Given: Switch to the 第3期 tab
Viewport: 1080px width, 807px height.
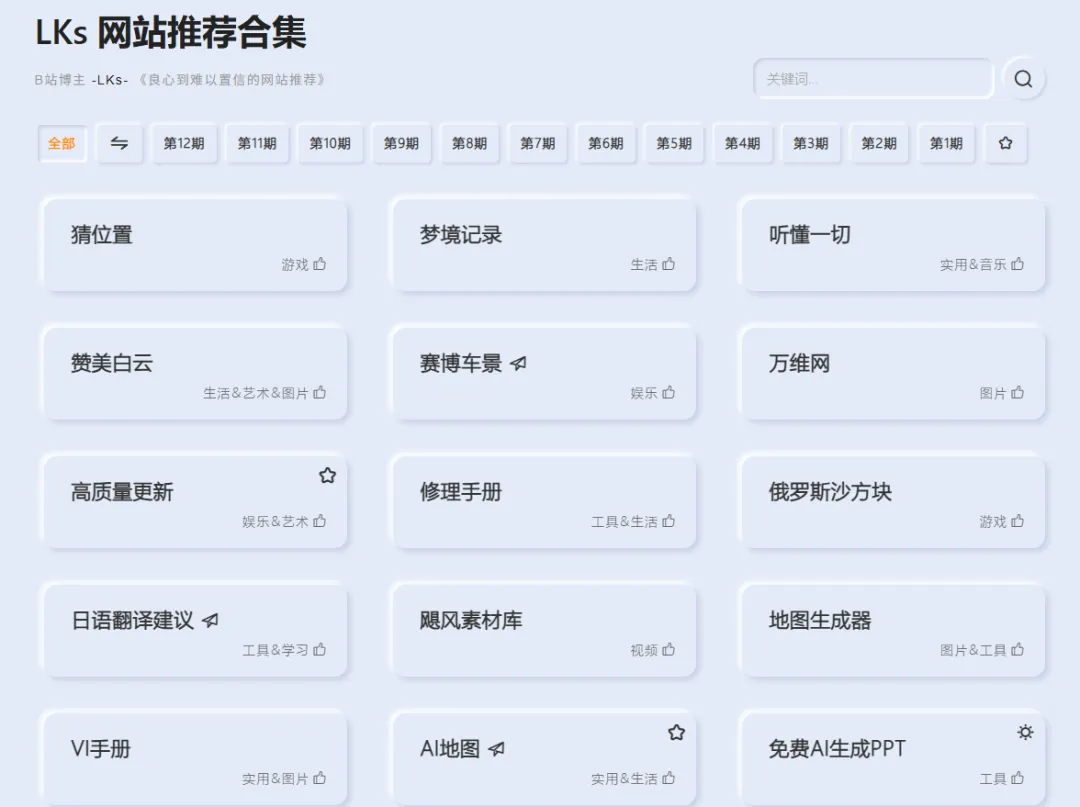Looking at the screenshot, I should [811, 143].
